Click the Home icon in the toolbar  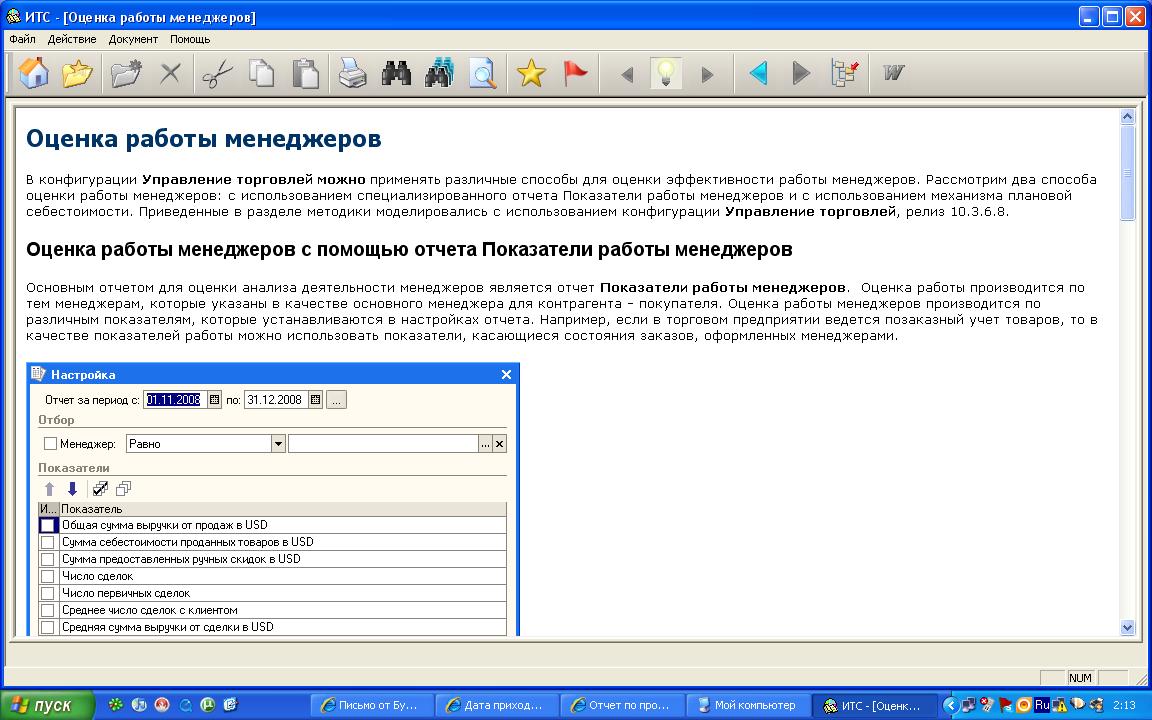point(34,74)
